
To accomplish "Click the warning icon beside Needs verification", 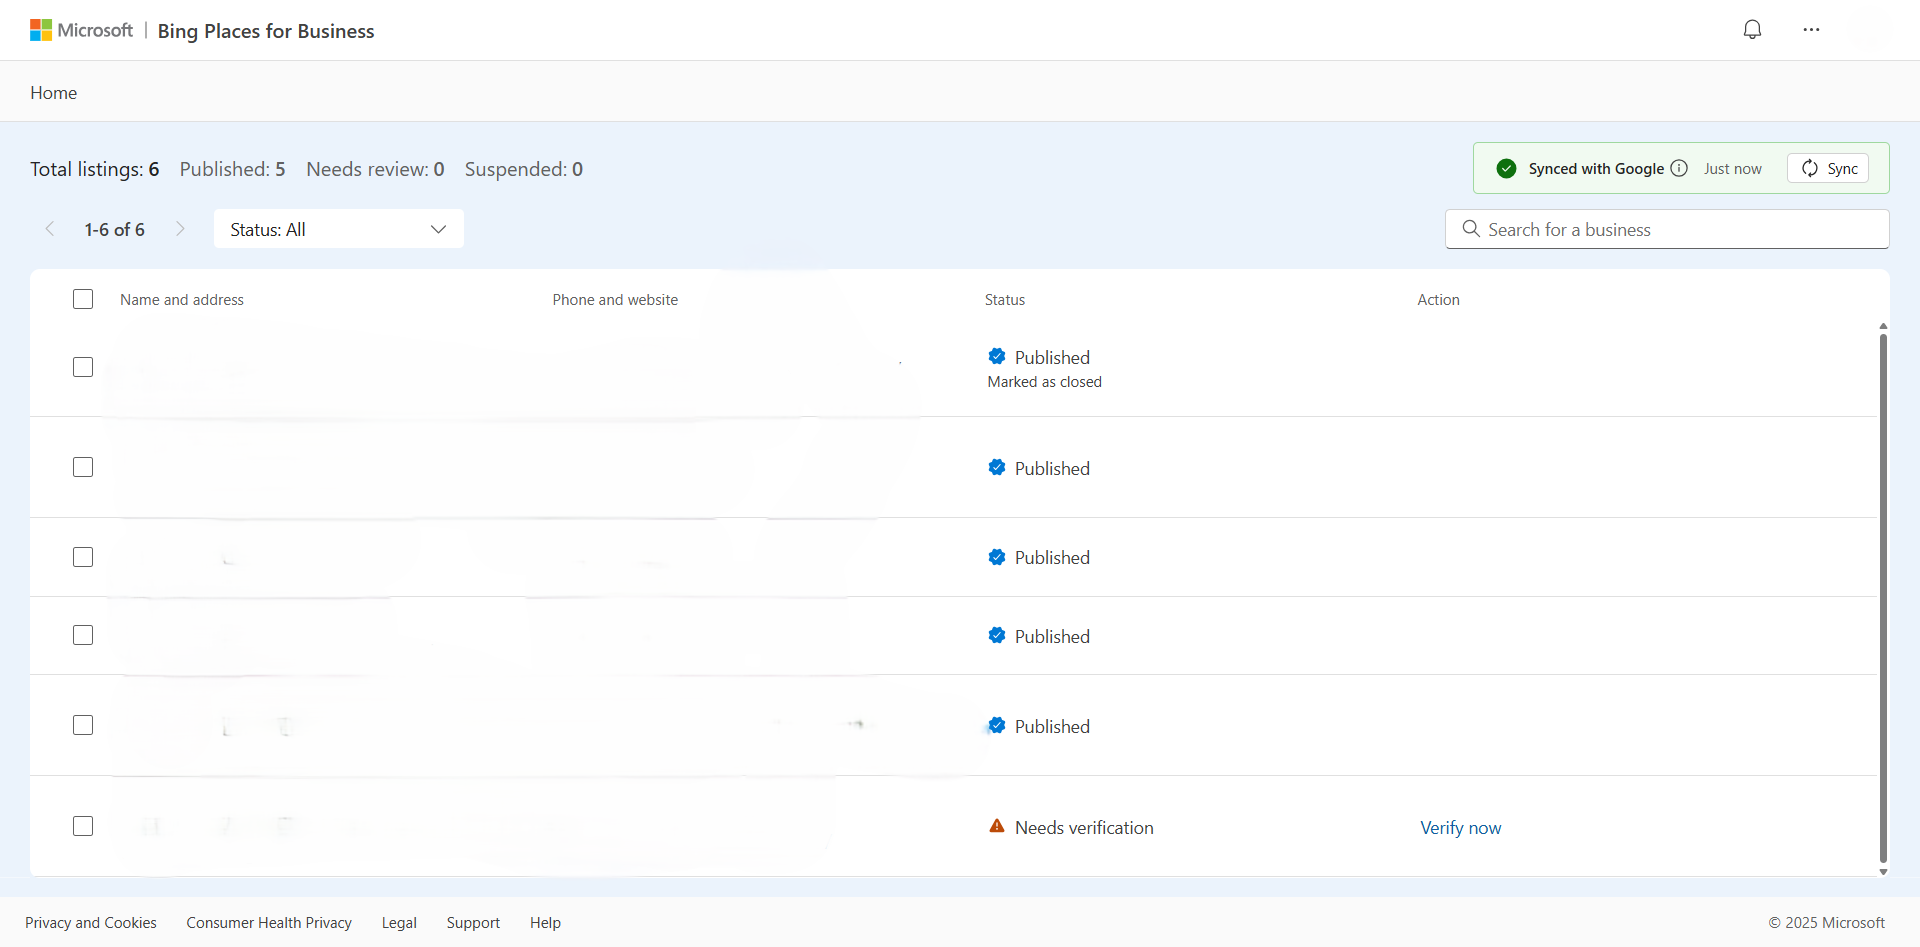I will 997,826.
